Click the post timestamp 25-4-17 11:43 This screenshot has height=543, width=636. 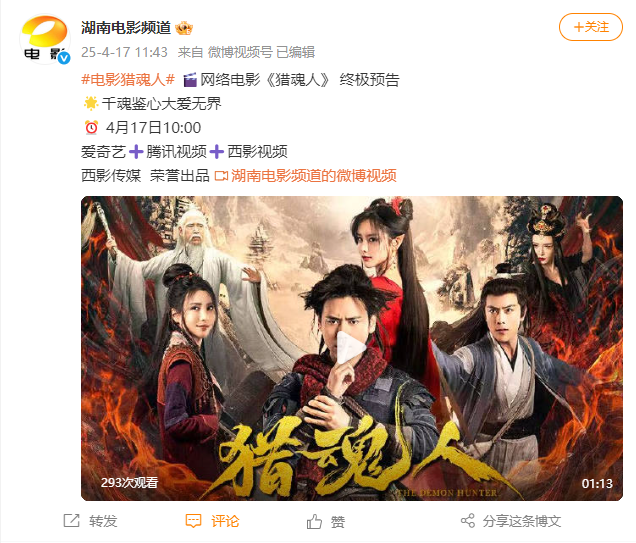coord(124,52)
